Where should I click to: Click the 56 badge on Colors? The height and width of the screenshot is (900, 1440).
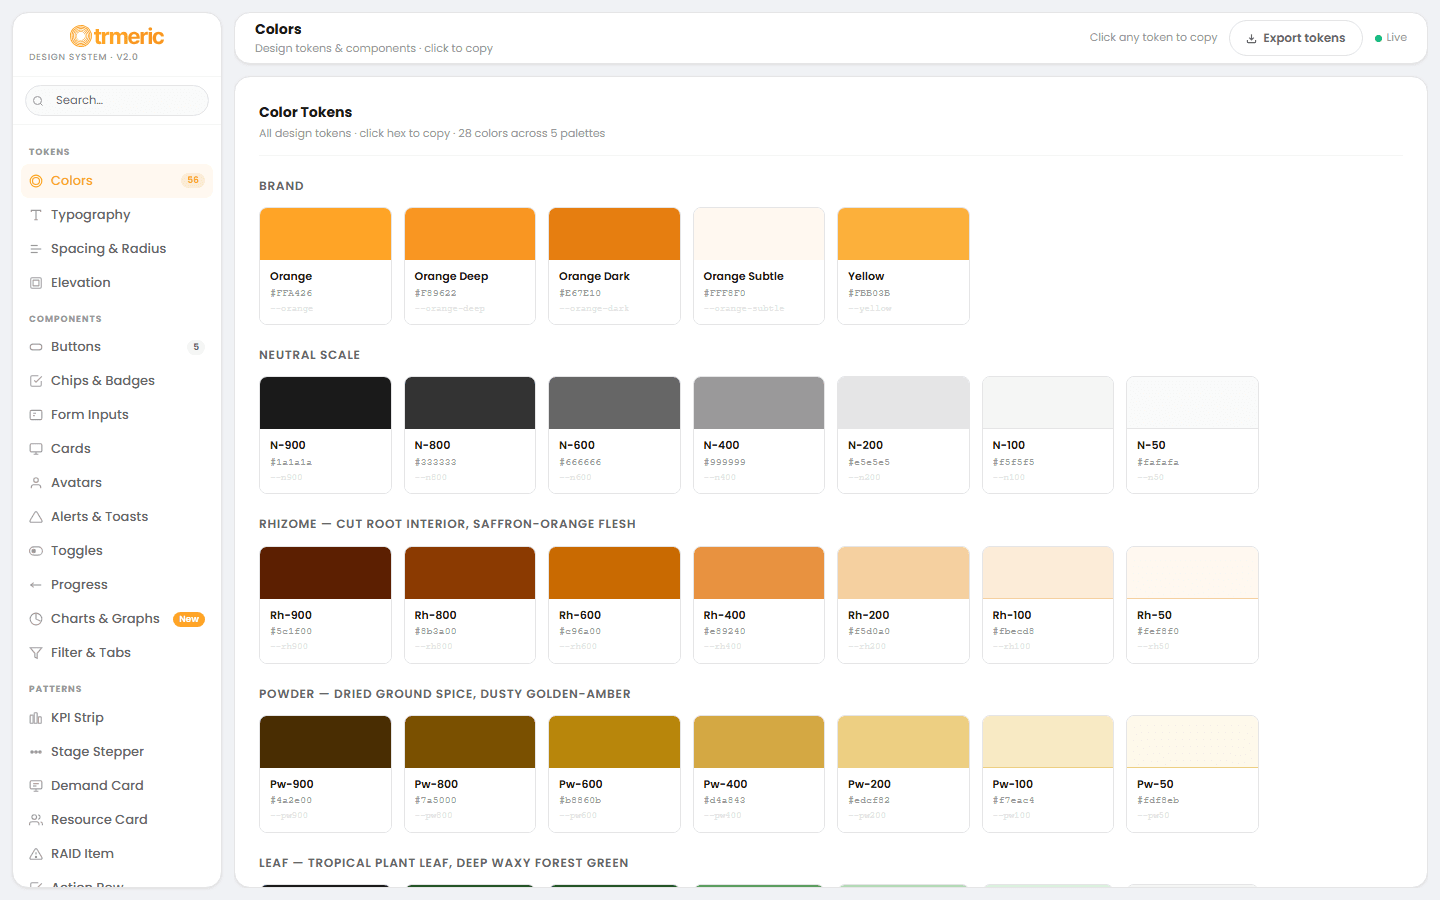click(x=193, y=180)
